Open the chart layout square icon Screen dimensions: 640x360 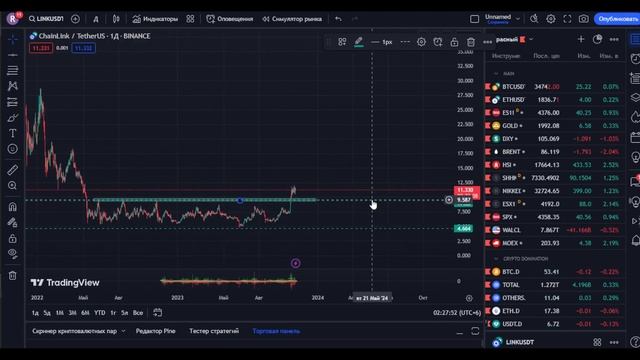click(x=474, y=19)
